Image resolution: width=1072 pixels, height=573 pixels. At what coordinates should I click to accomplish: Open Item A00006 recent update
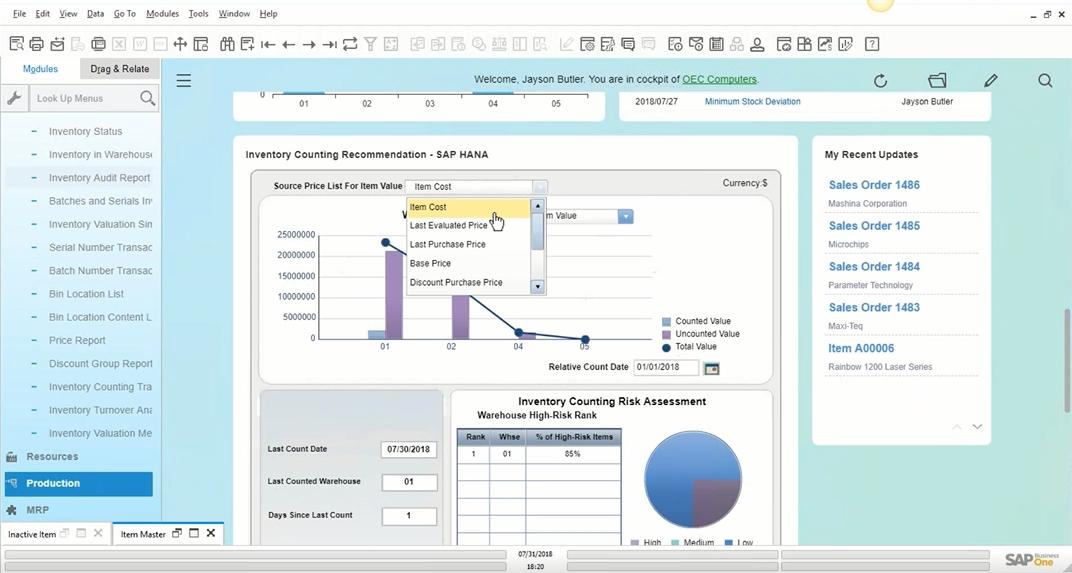pyautogui.click(x=861, y=348)
